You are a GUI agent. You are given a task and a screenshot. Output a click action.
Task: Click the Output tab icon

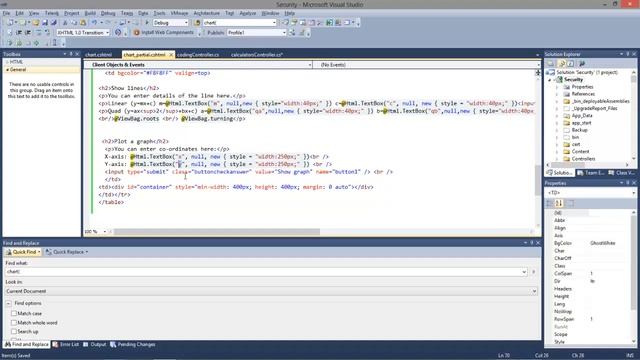pos(86,344)
